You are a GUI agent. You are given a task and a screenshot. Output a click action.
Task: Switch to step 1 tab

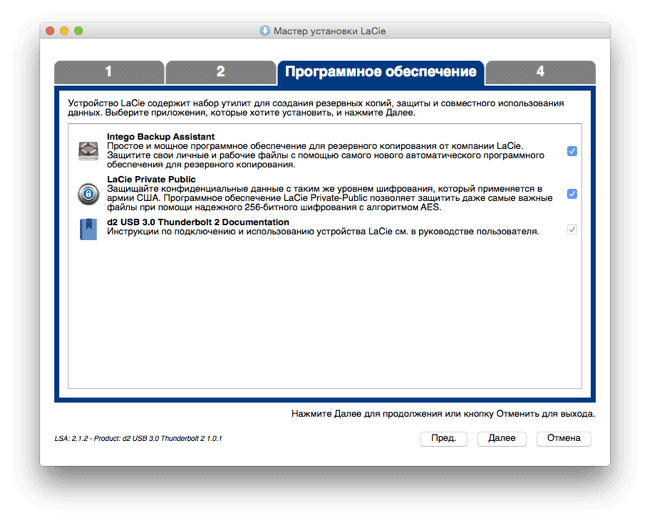pos(109,73)
